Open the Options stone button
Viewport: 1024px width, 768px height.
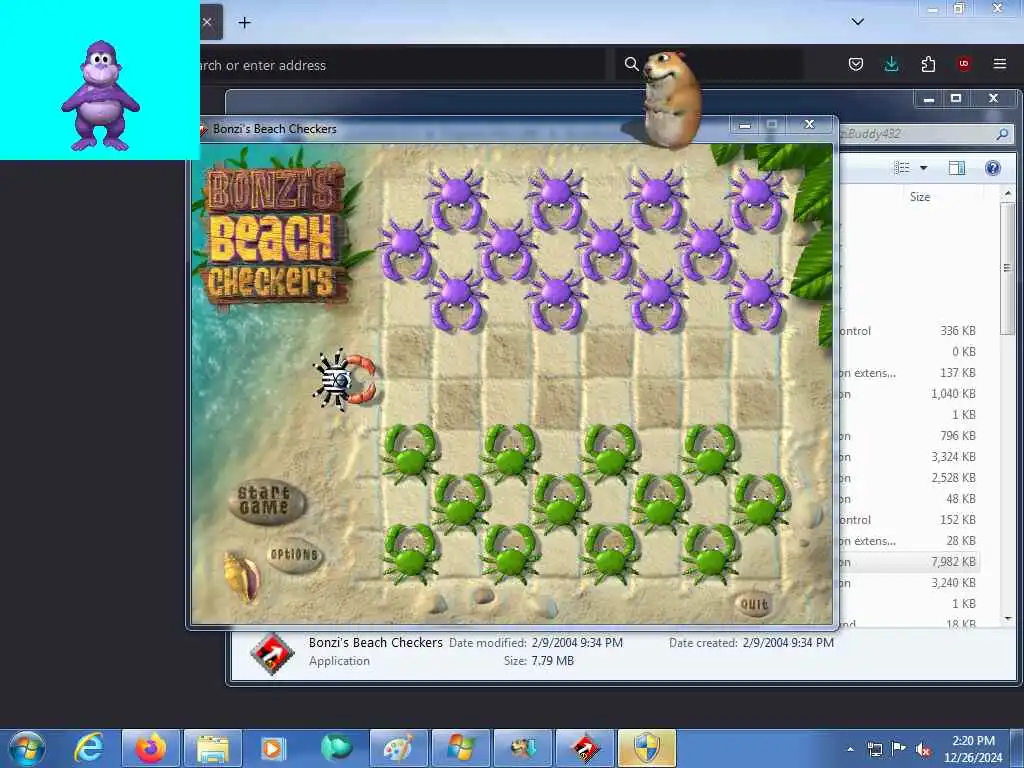[295, 554]
